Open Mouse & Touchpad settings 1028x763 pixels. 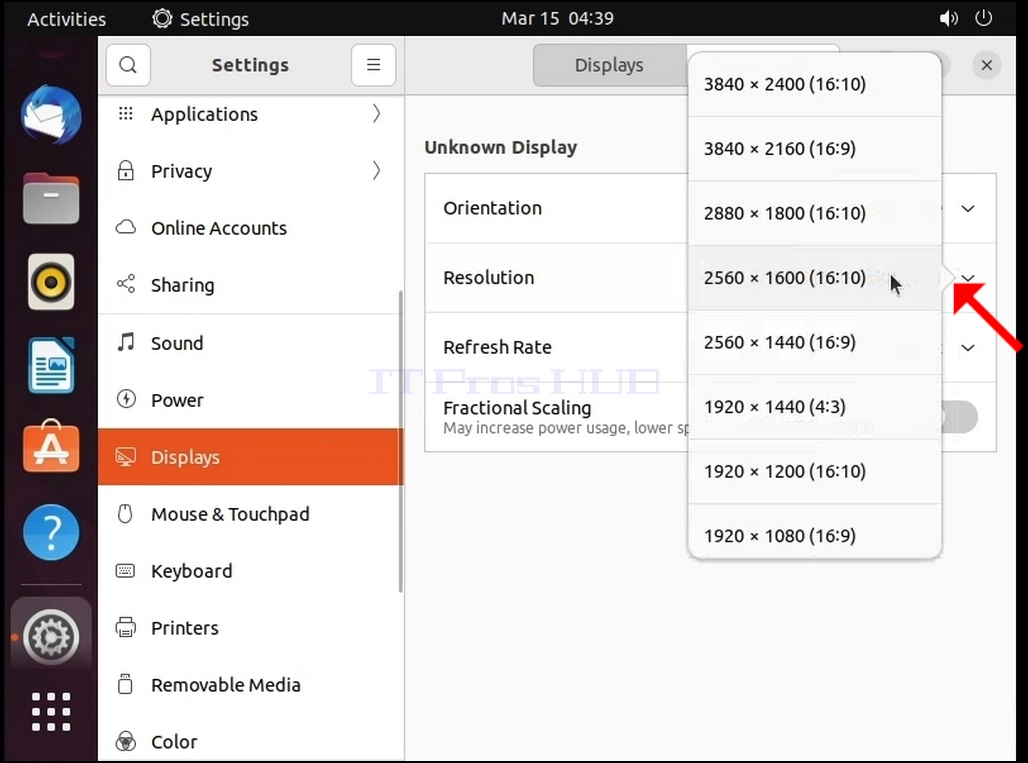251,514
